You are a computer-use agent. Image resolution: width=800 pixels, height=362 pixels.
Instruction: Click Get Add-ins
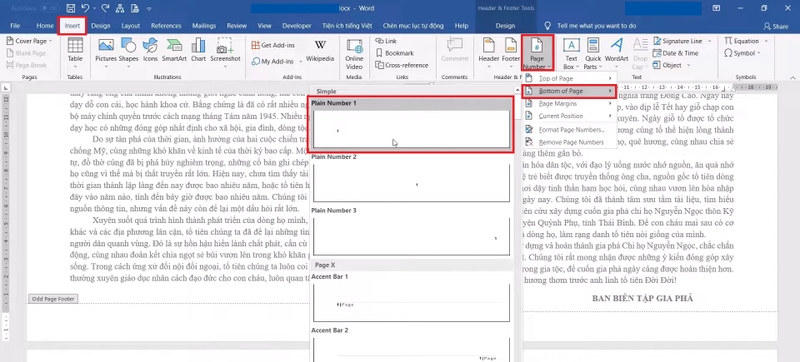(x=273, y=45)
